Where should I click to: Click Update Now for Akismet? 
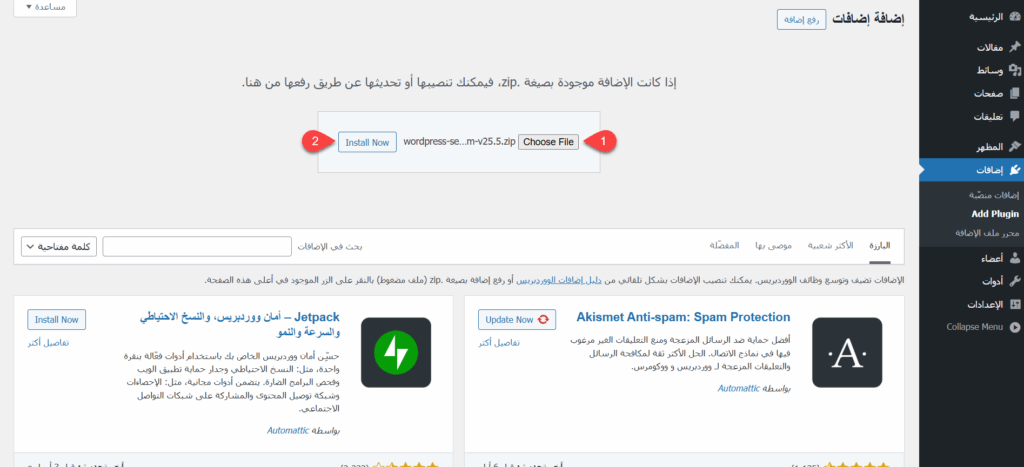(517, 319)
